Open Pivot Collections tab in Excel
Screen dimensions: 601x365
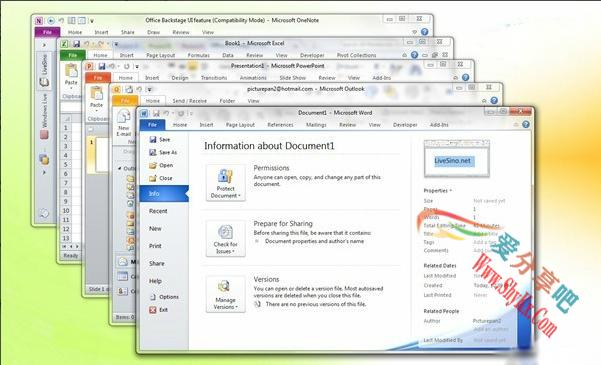356,56
